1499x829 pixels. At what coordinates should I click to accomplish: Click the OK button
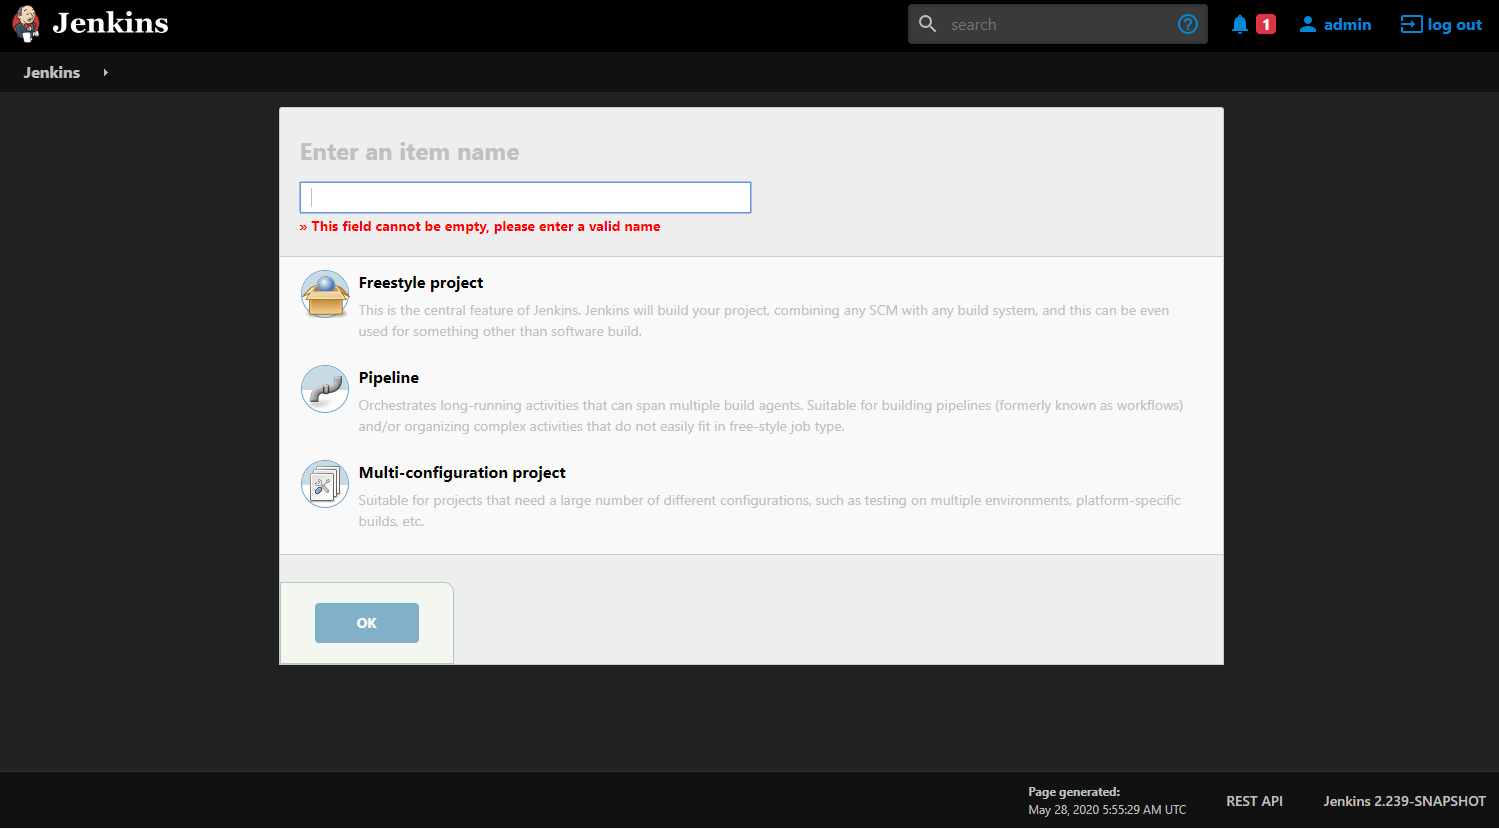367,623
